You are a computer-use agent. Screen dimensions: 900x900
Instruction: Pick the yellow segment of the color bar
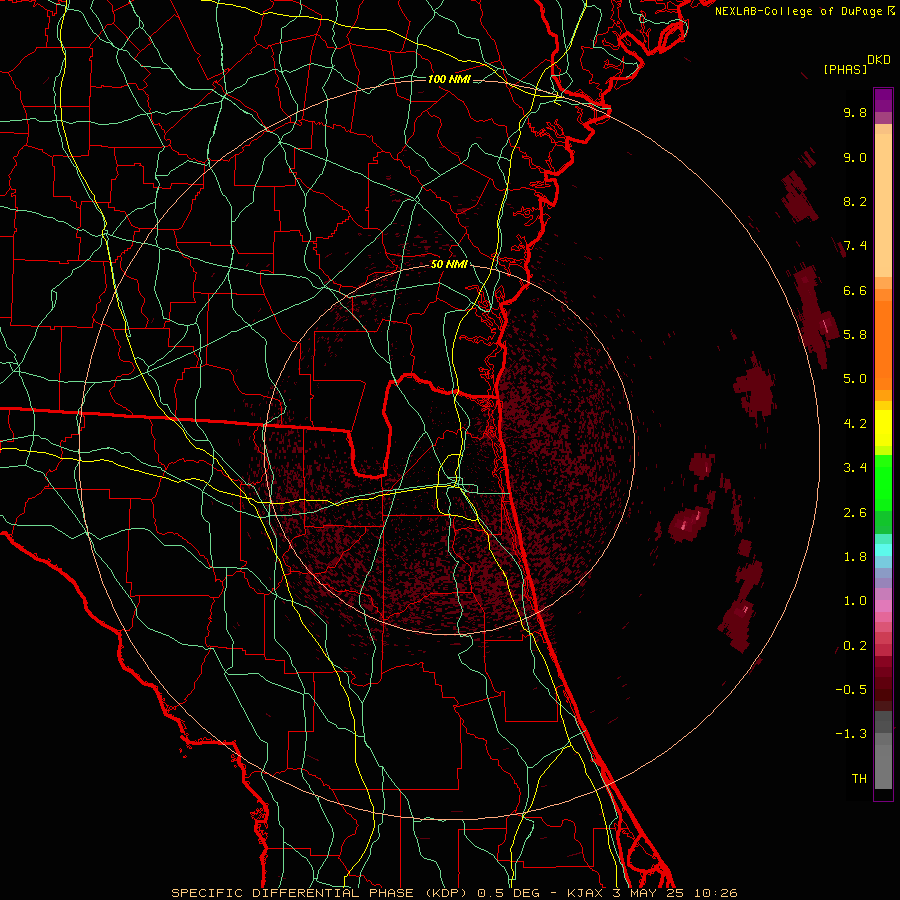coord(883,428)
